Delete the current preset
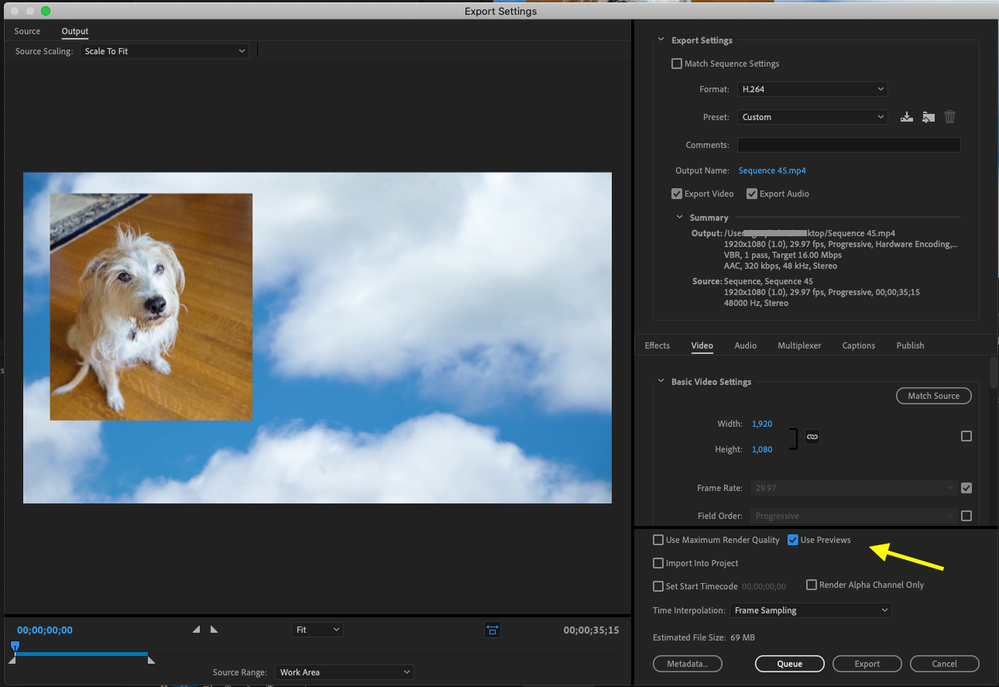This screenshot has width=999, height=687. tap(949, 117)
